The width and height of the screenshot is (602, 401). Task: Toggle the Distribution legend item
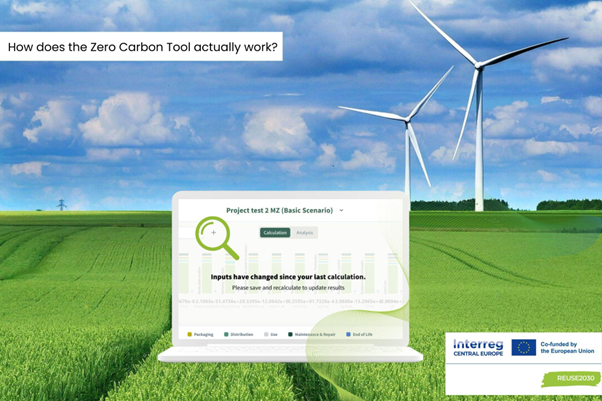tap(239, 334)
